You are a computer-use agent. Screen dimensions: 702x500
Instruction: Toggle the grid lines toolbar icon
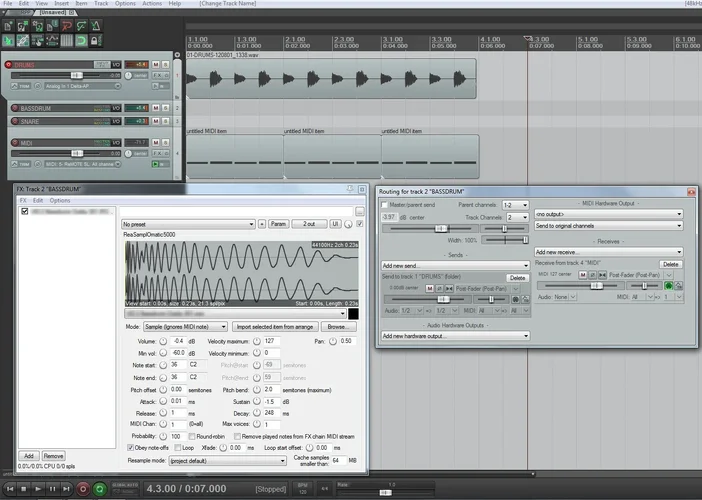point(66,41)
